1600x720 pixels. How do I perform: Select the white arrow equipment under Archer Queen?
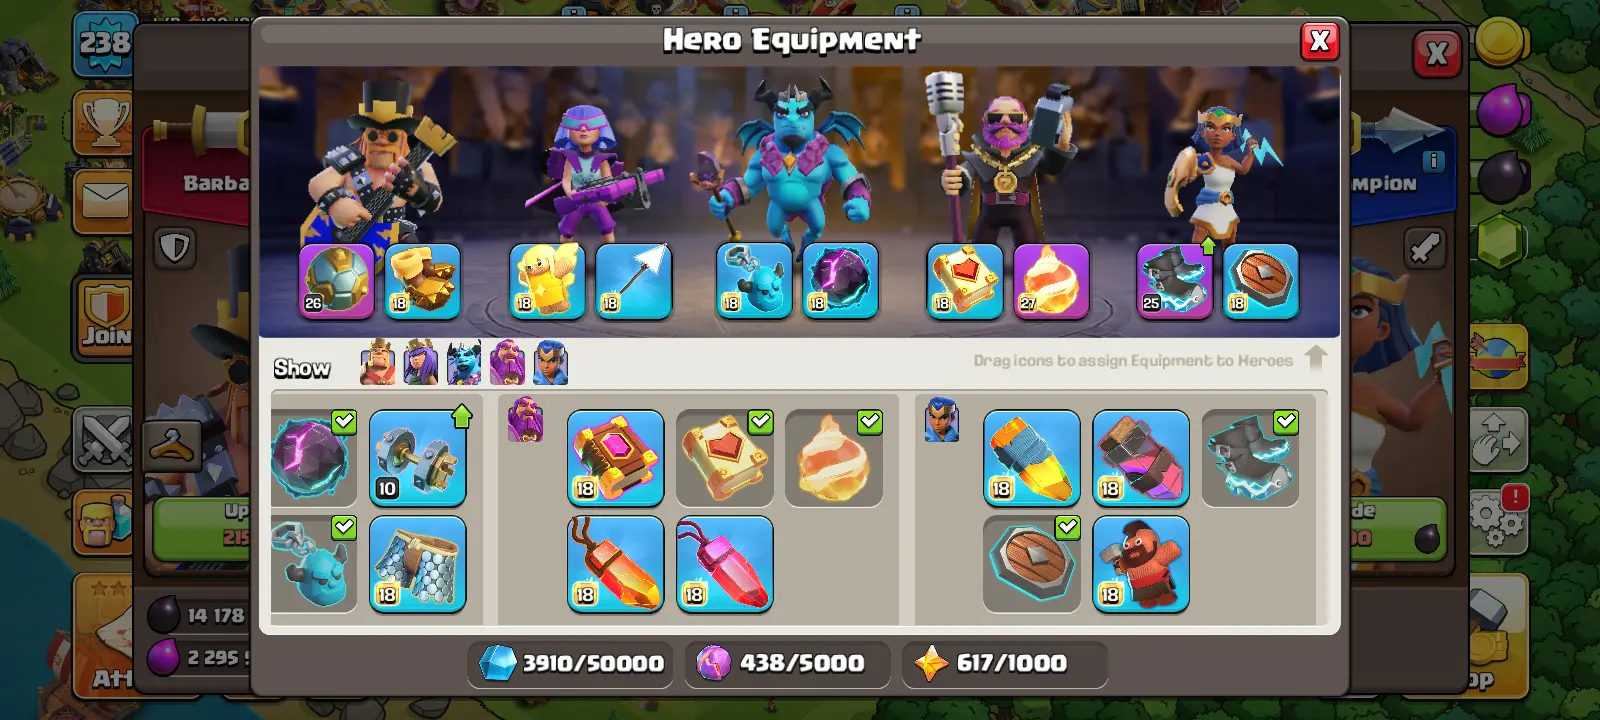pyautogui.click(x=634, y=281)
